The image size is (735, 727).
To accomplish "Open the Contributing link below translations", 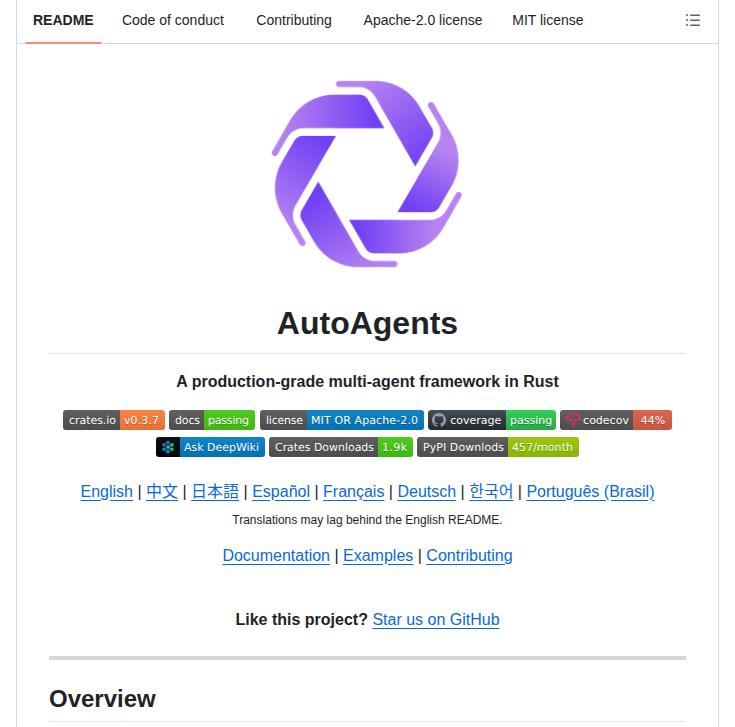I will [x=469, y=555].
